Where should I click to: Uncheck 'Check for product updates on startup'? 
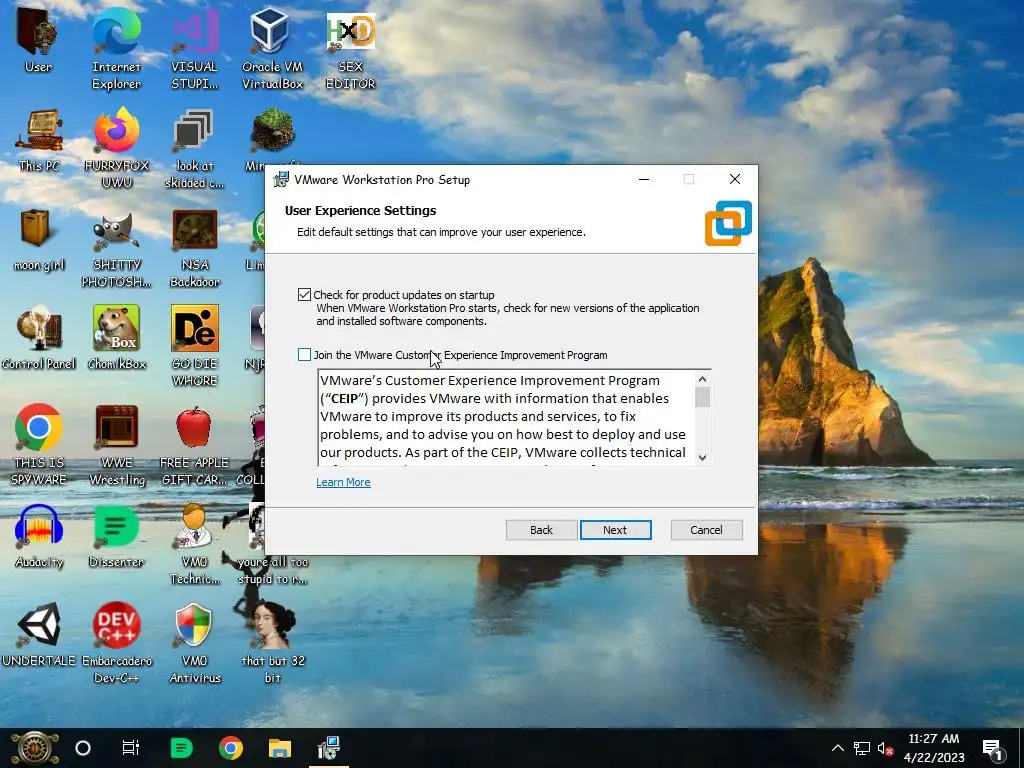tap(304, 295)
